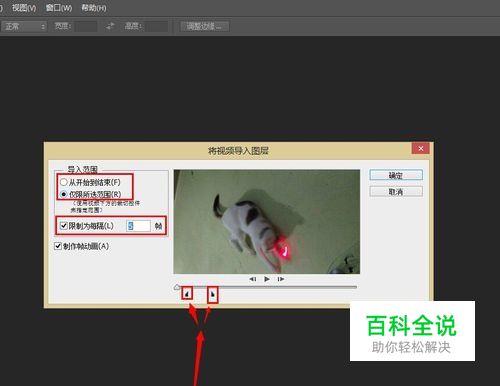Click the 调整边缘 button
The image size is (500, 386).
tap(204, 26)
